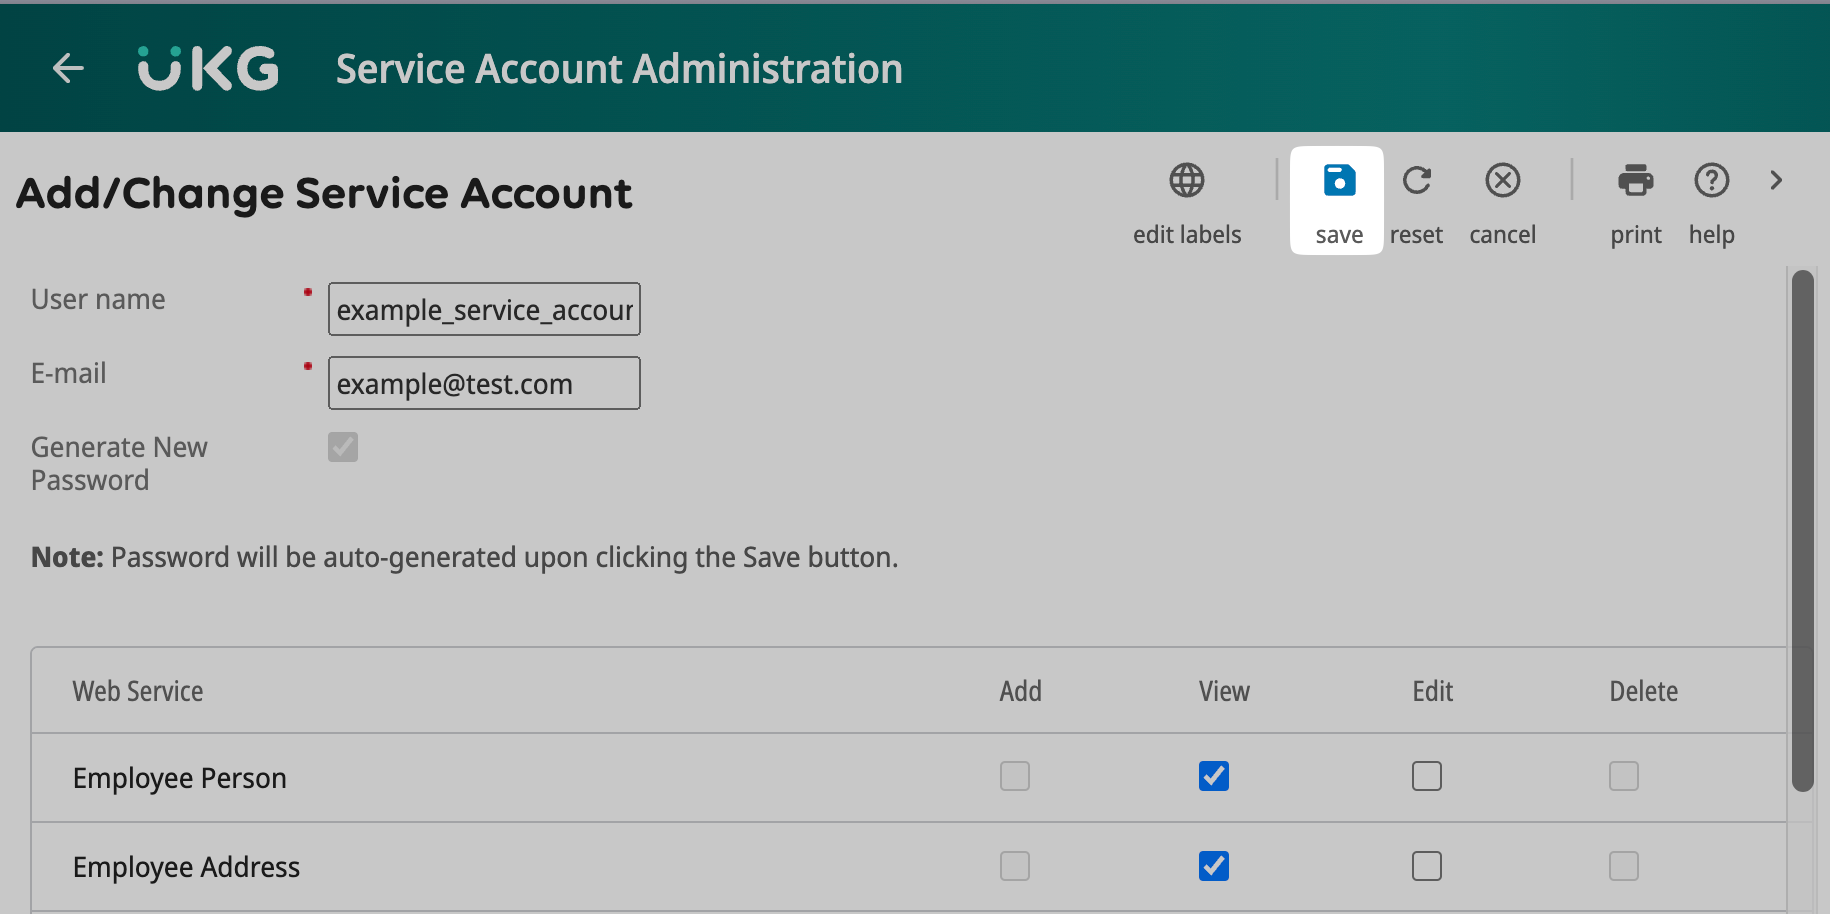
Task: Check Delete for Employee Address
Action: coord(1624,866)
